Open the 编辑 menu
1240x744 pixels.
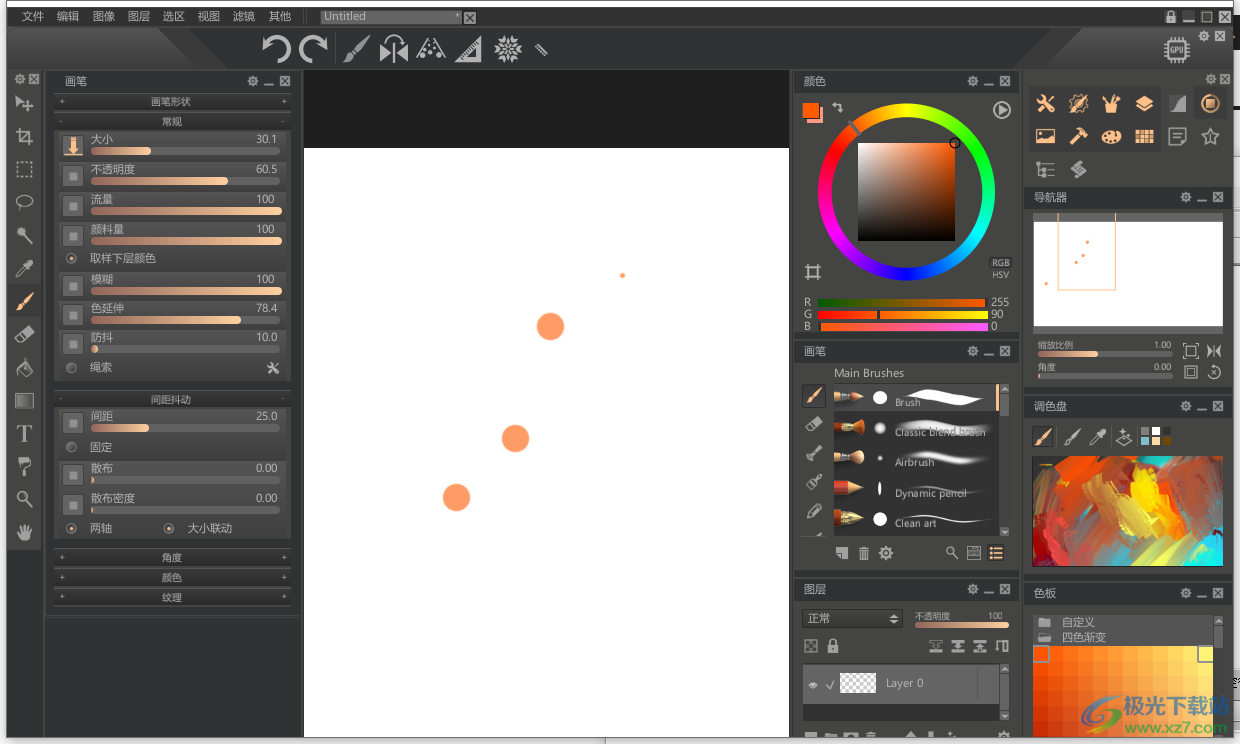[x=68, y=16]
